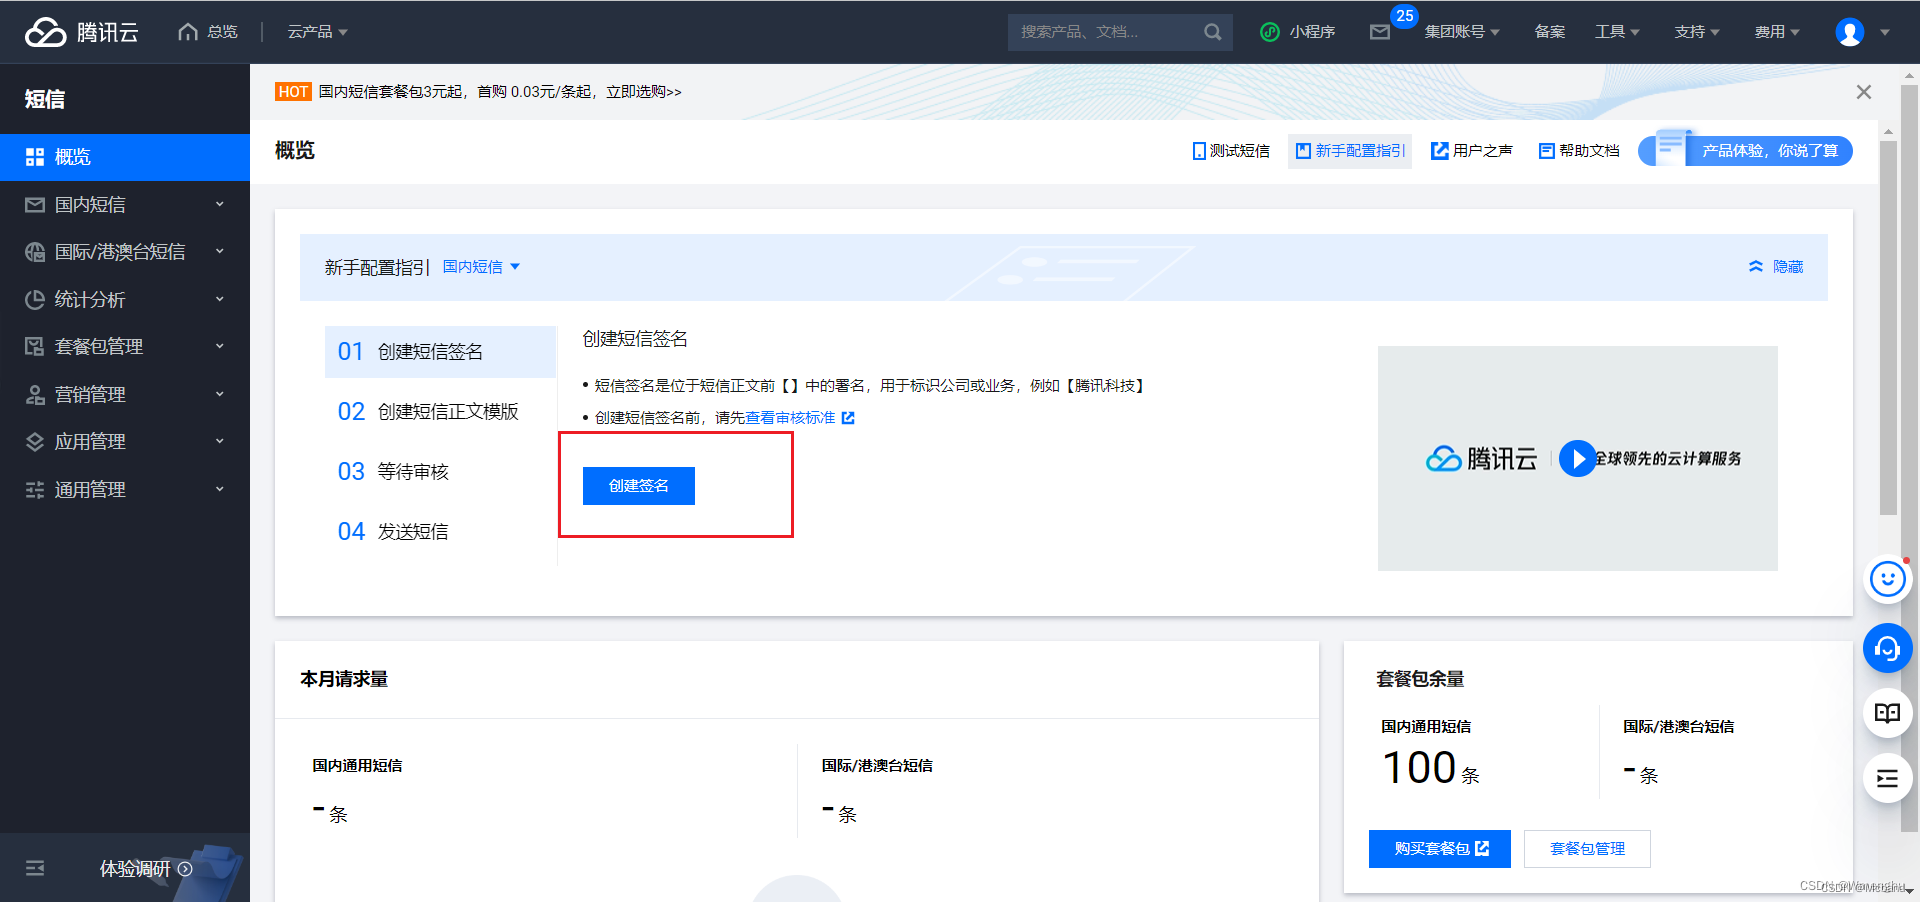
Task: Click the 通用管理 sliders icon
Action: click(x=35, y=490)
